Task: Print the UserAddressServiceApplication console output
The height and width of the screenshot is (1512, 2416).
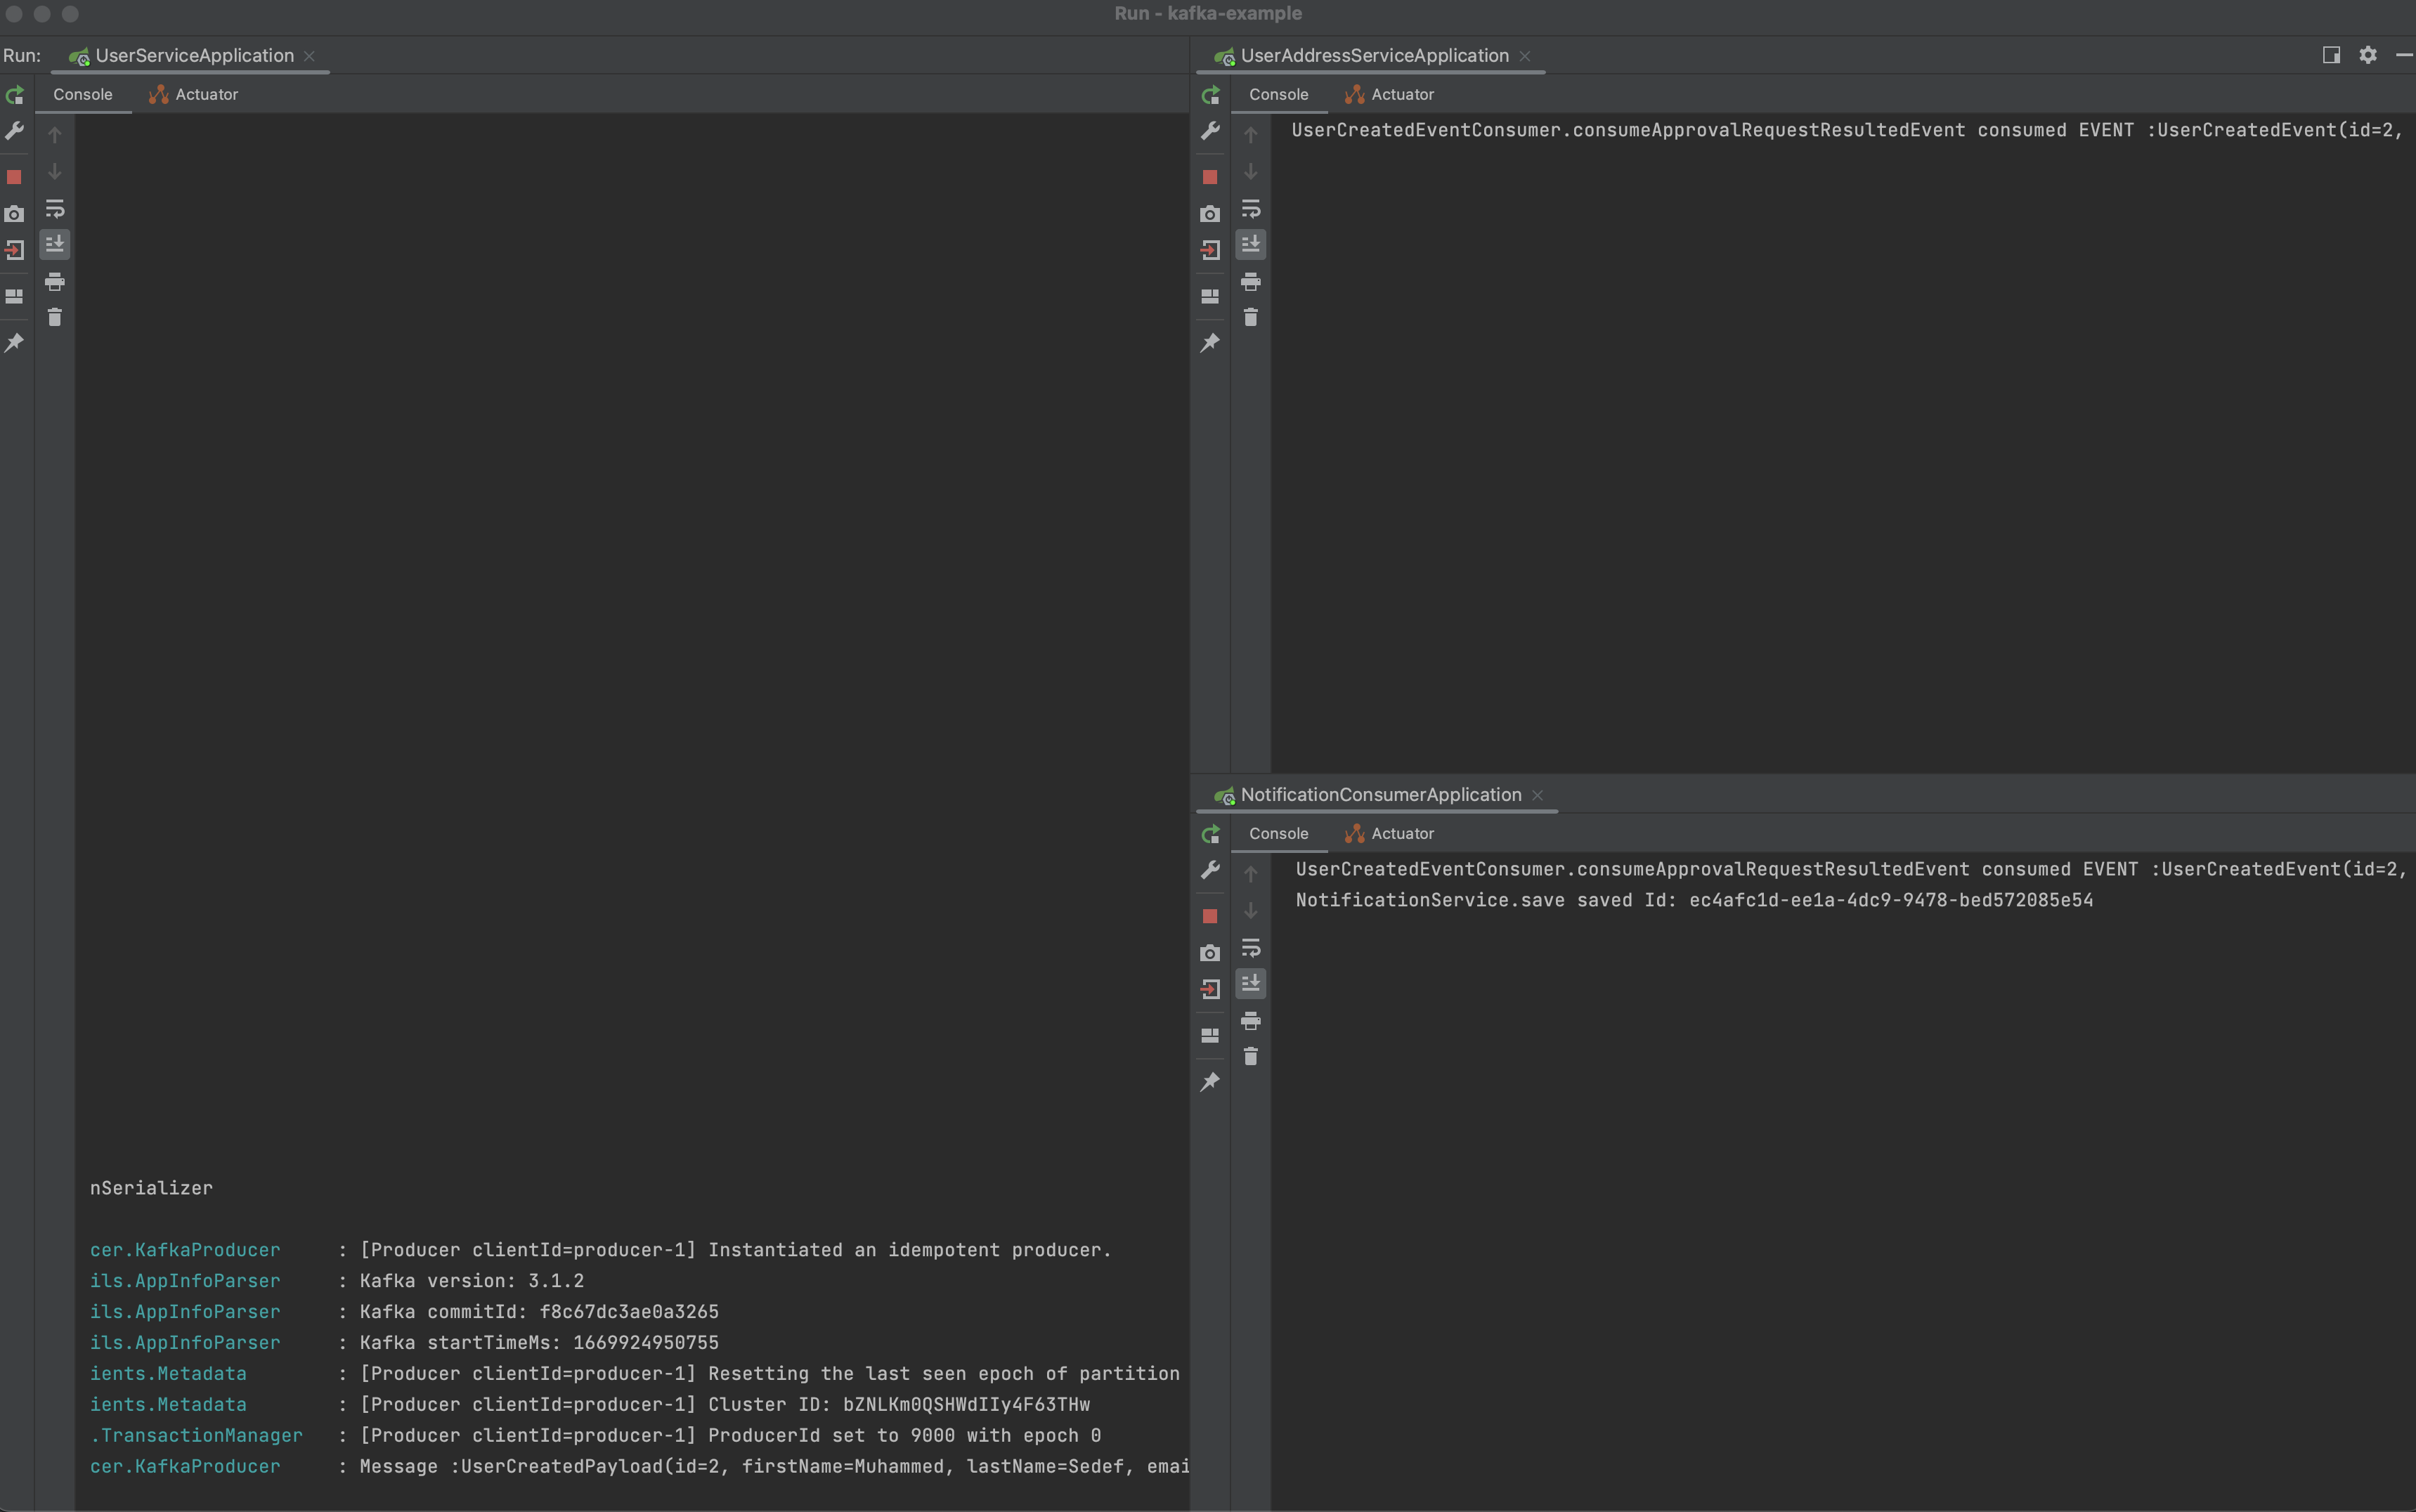Action: pos(1250,282)
